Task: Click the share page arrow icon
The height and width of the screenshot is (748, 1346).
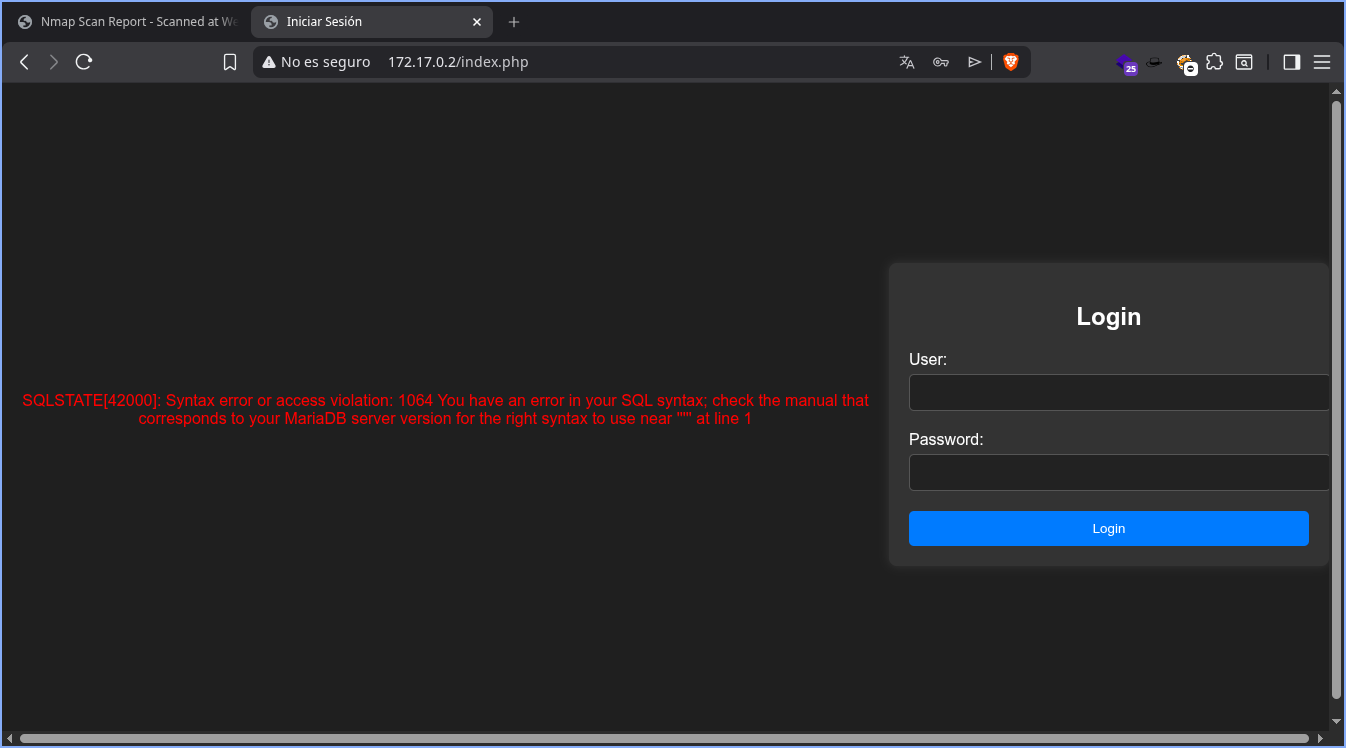Action: click(x=974, y=62)
